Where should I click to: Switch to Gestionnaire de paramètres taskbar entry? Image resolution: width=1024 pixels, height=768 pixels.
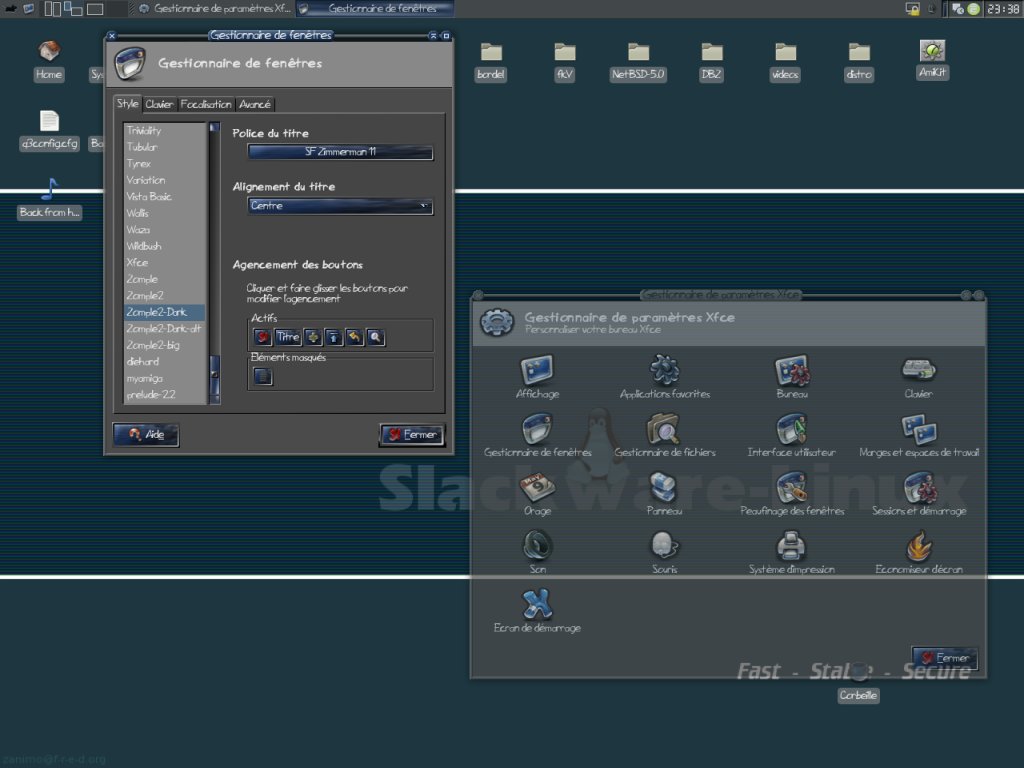coord(214,8)
